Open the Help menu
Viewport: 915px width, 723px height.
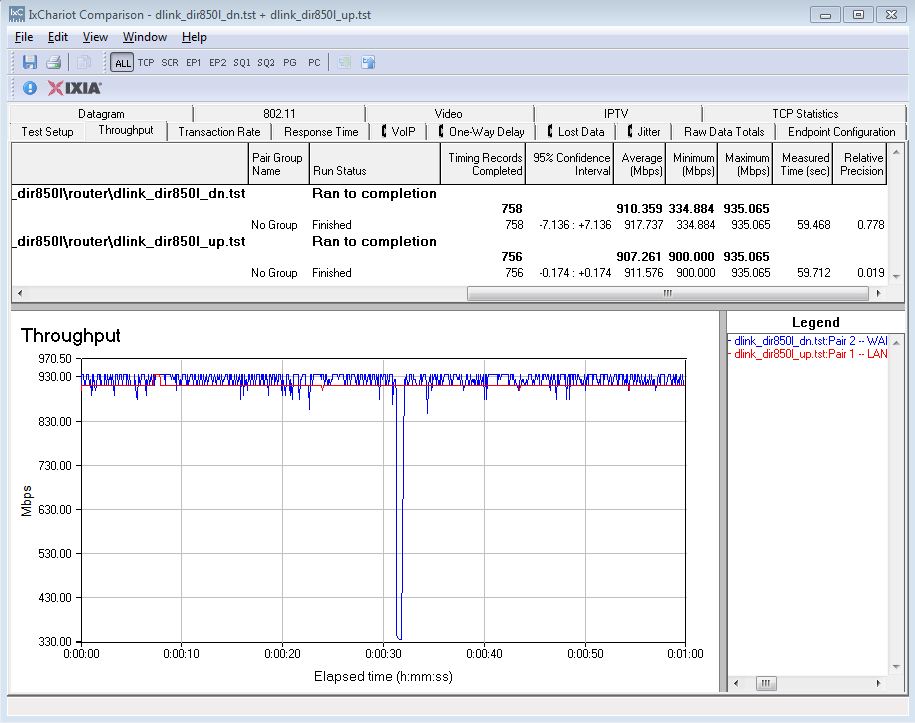[x=194, y=37]
